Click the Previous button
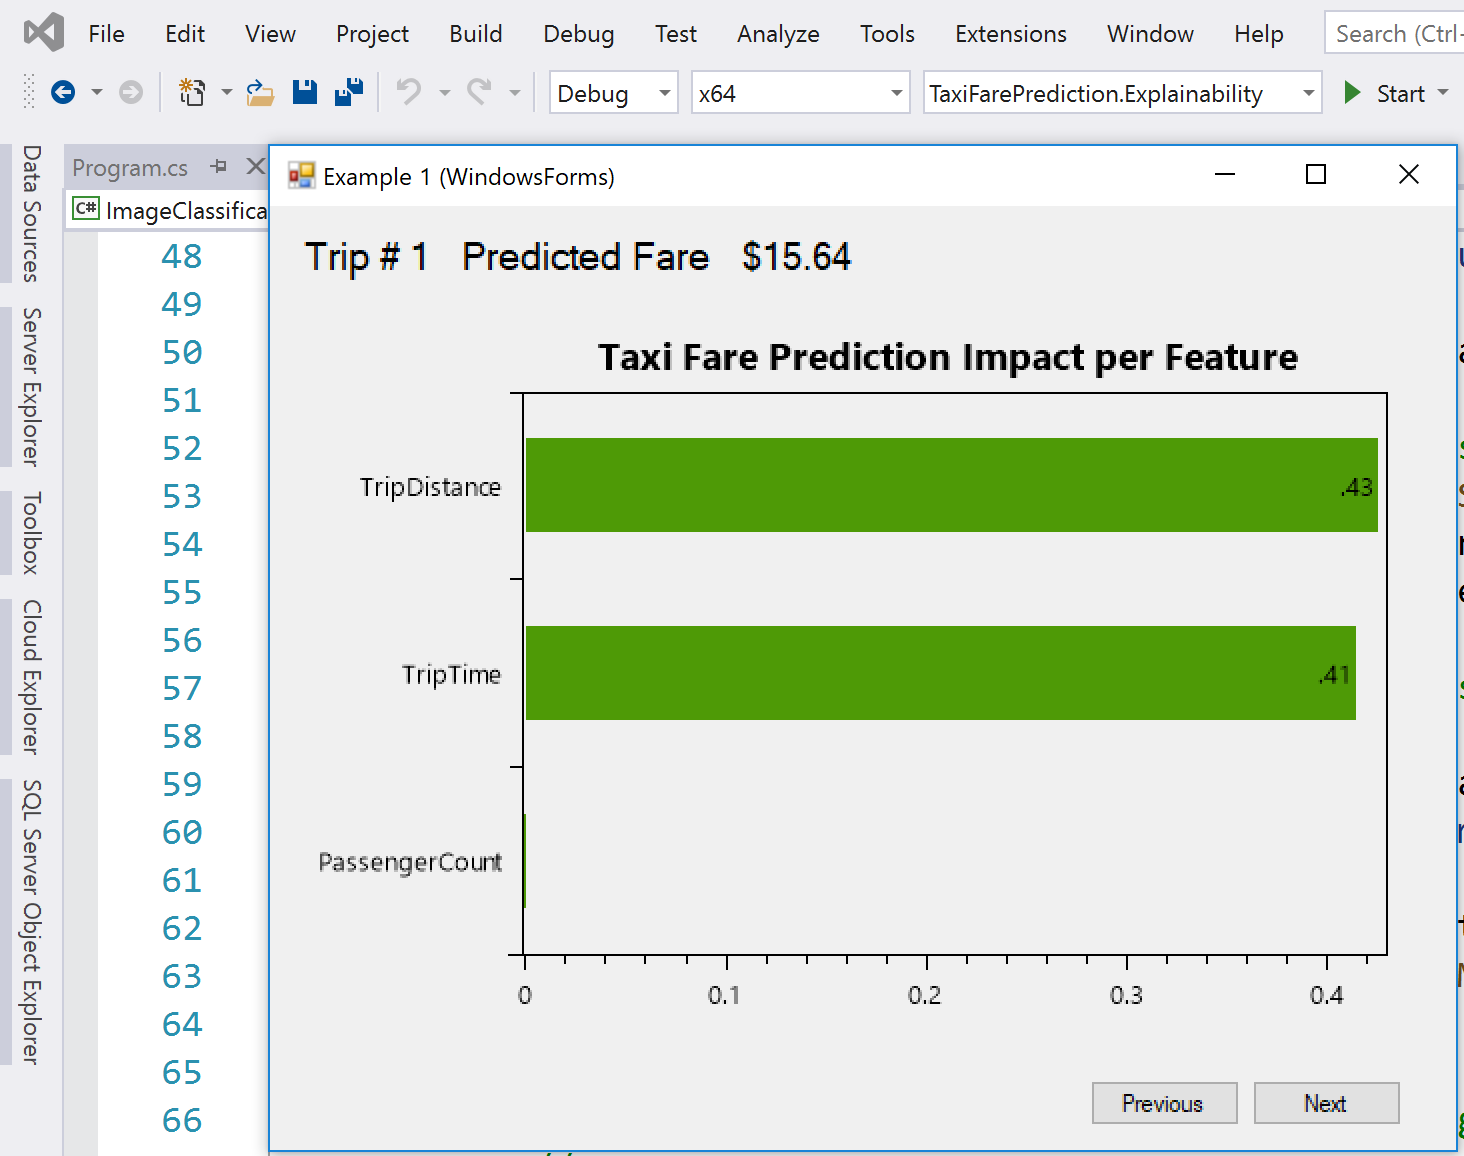 point(1164,1103)
